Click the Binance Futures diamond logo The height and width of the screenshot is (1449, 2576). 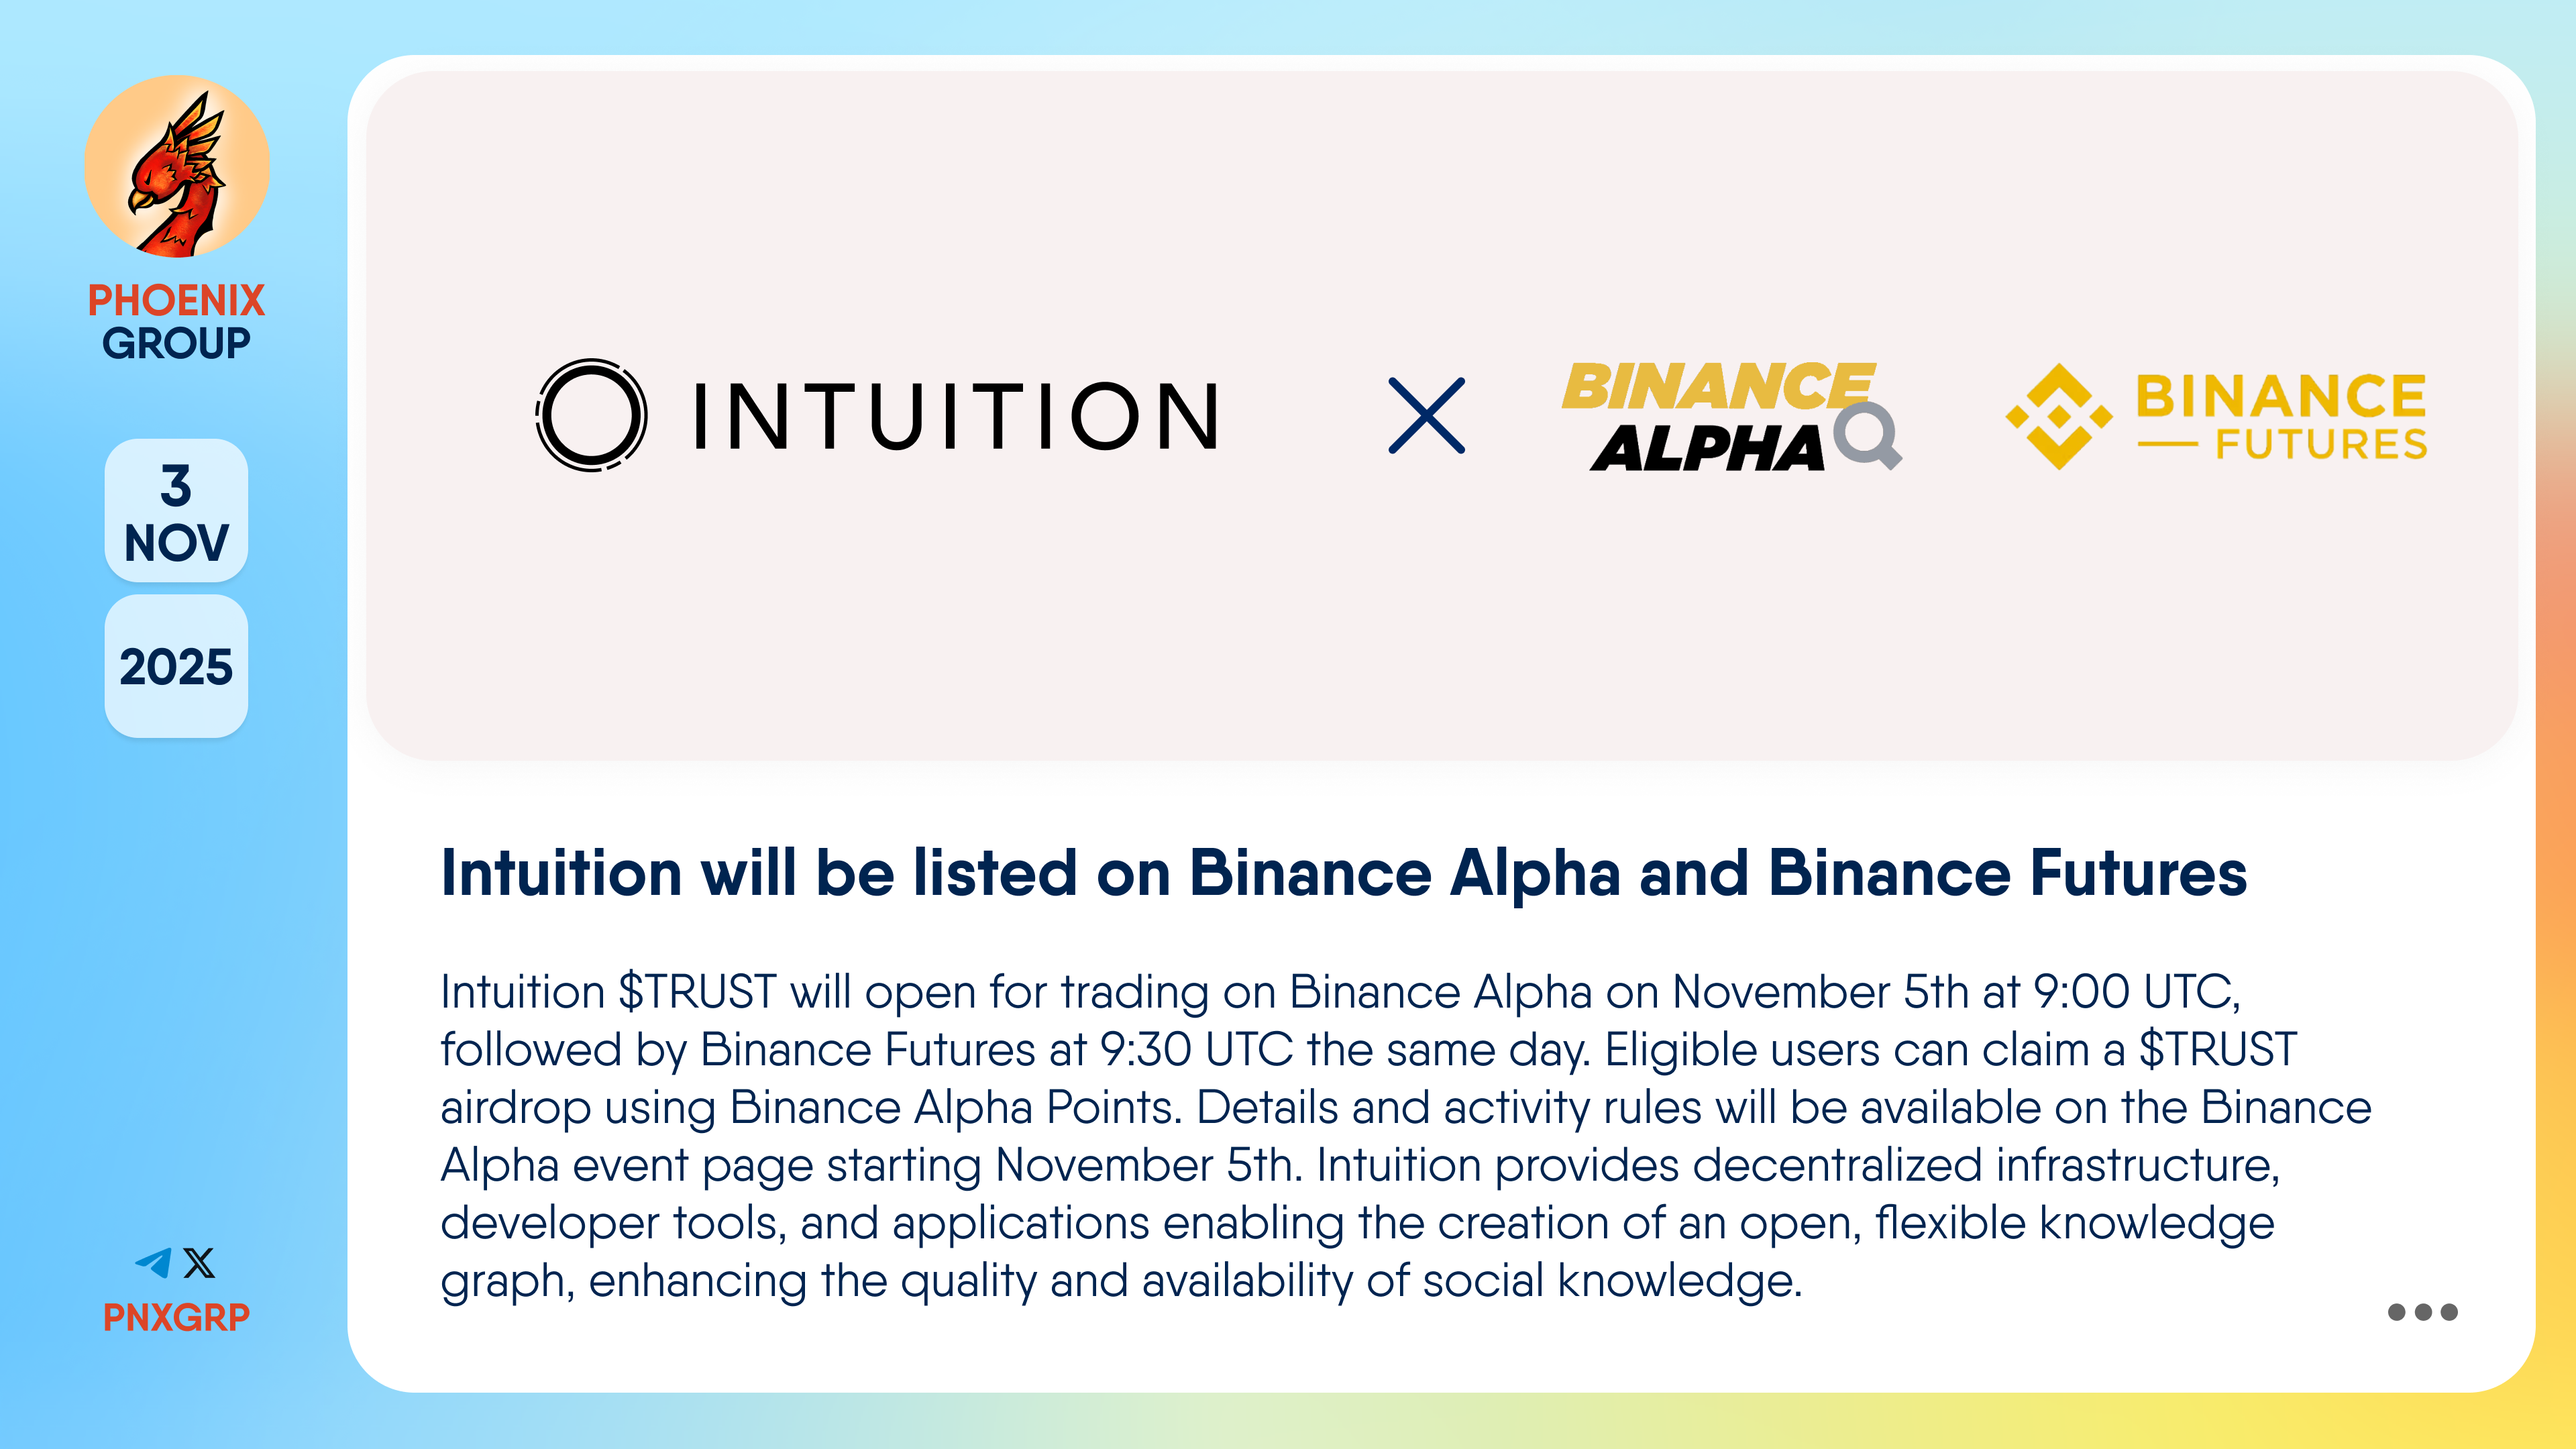[2059, 416]
